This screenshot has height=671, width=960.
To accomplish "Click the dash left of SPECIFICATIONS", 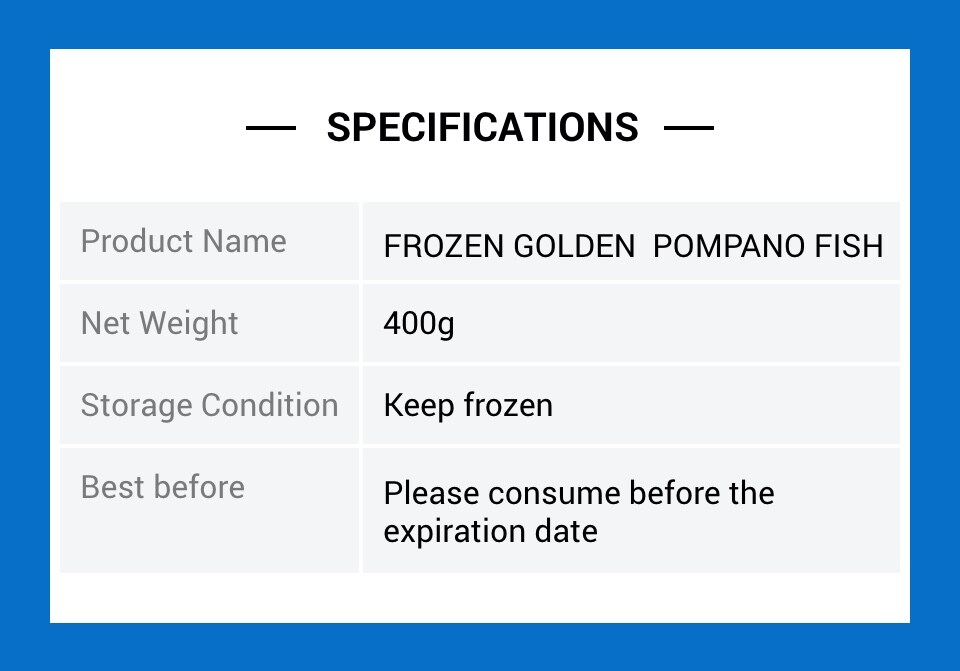I will coord(270,128).
